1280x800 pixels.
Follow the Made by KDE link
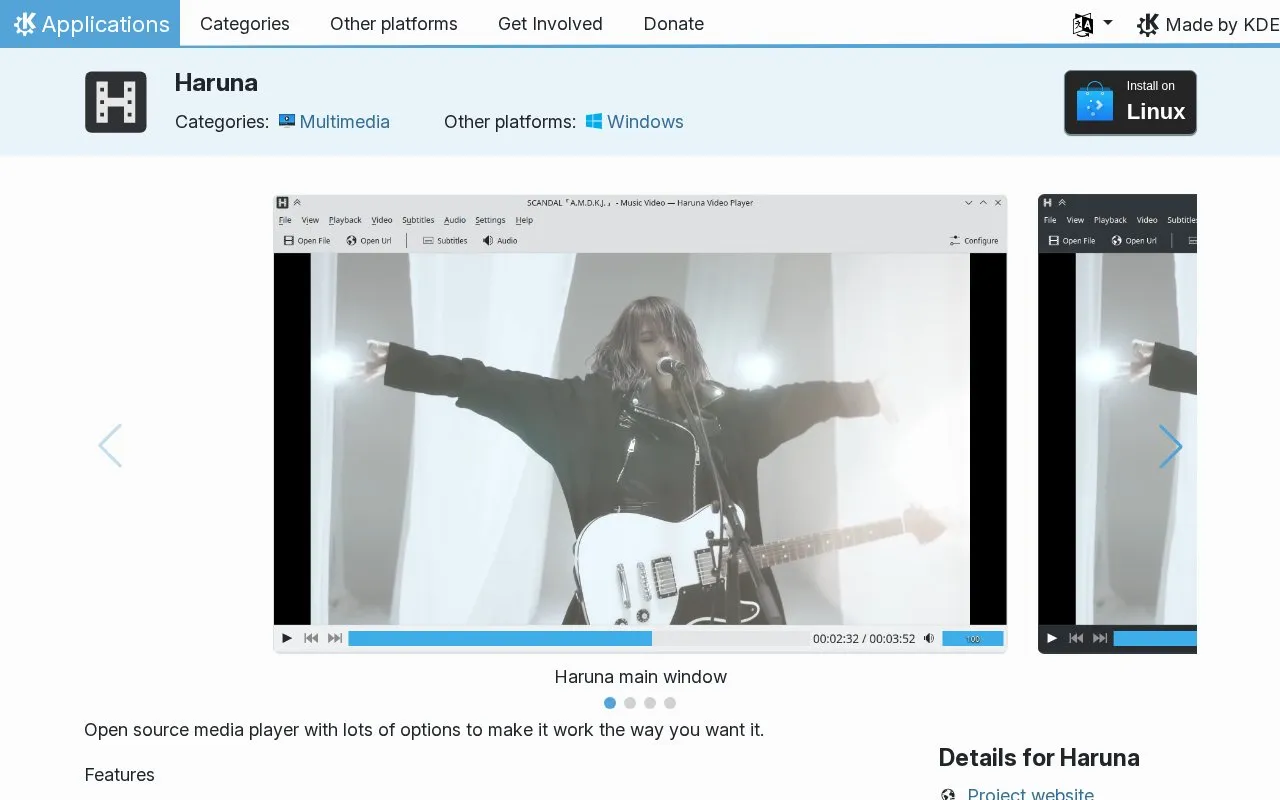point(1208,24)
